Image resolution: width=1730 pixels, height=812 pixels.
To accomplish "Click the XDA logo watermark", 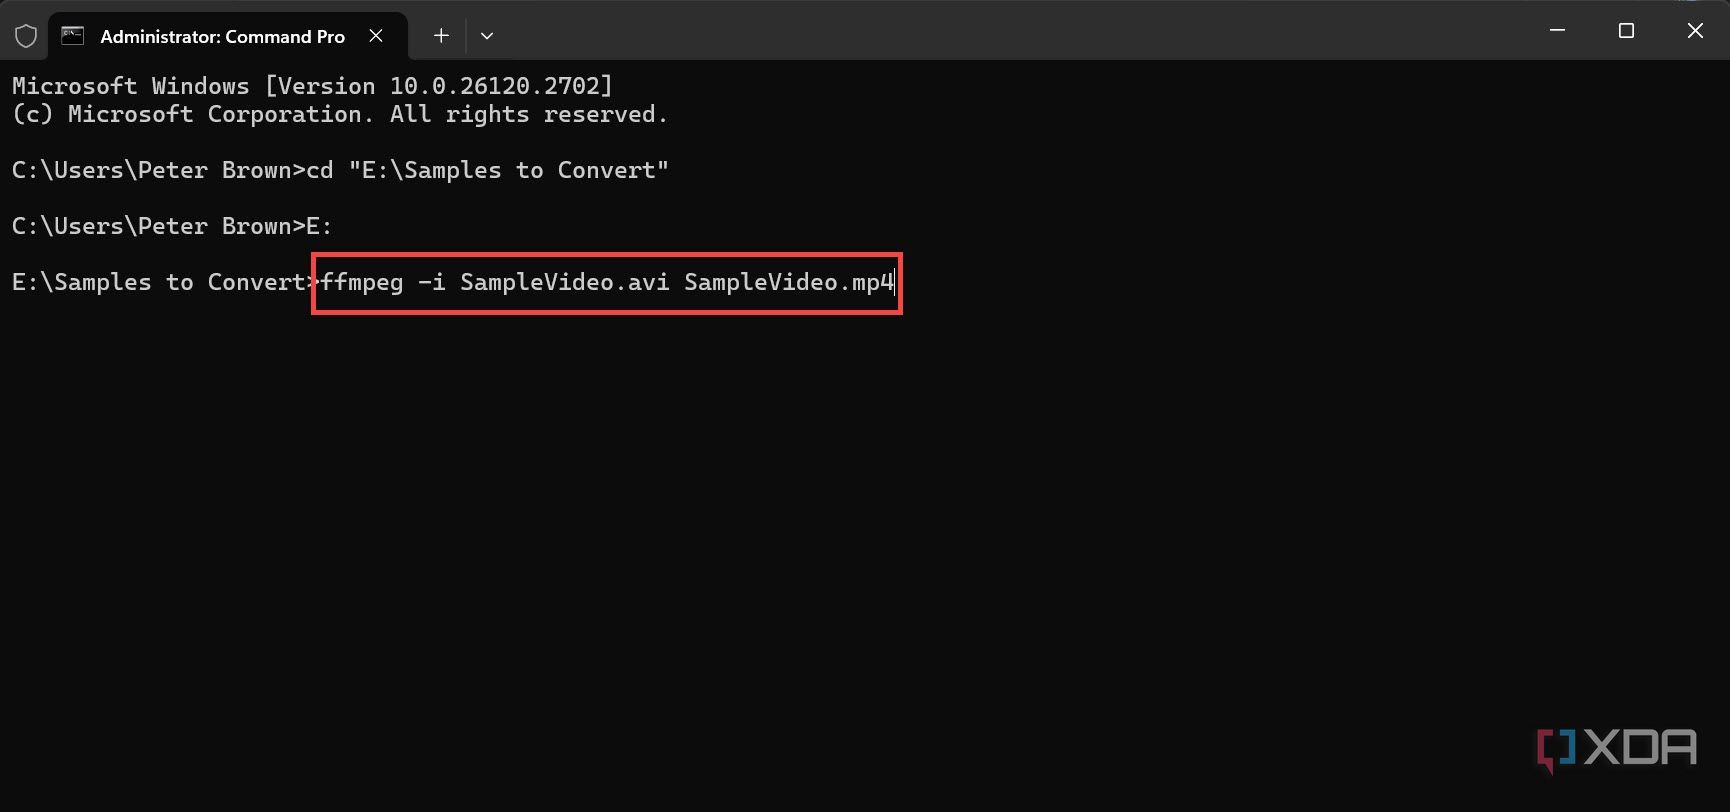I will (x=1617, y=749).
